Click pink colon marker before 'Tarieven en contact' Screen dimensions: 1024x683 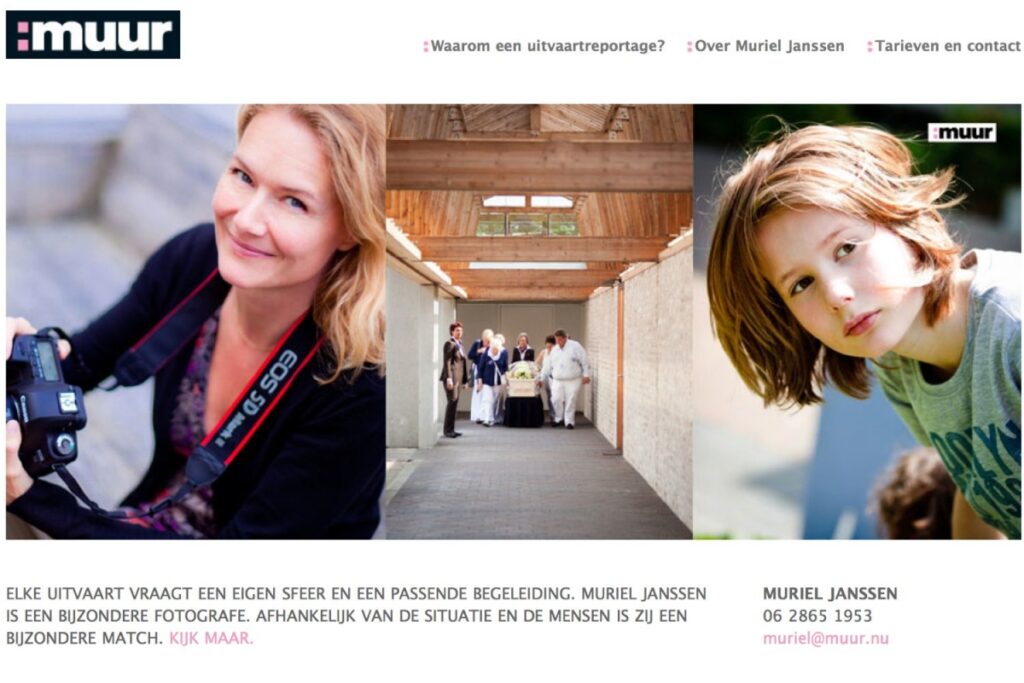click(870, 46)
